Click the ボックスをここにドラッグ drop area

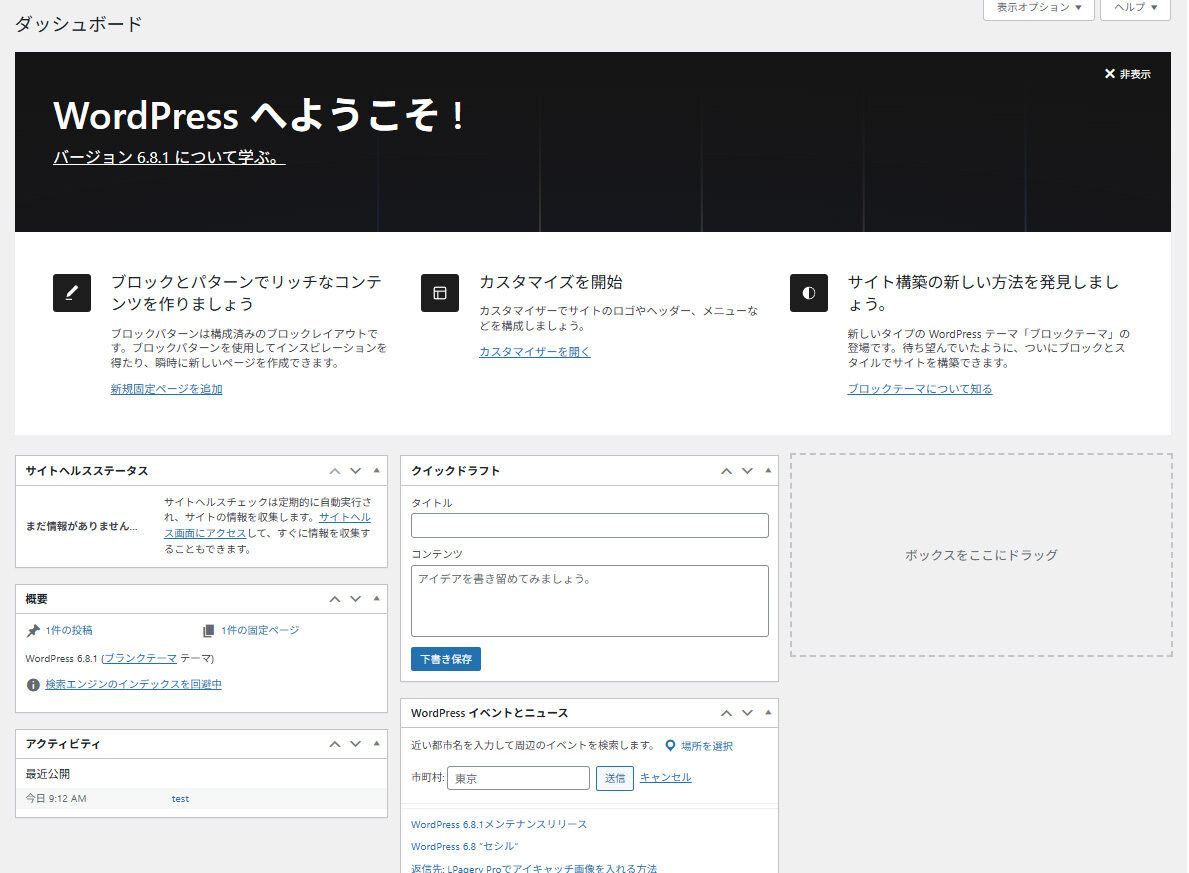pyautogui.click(x=981, y=555)
